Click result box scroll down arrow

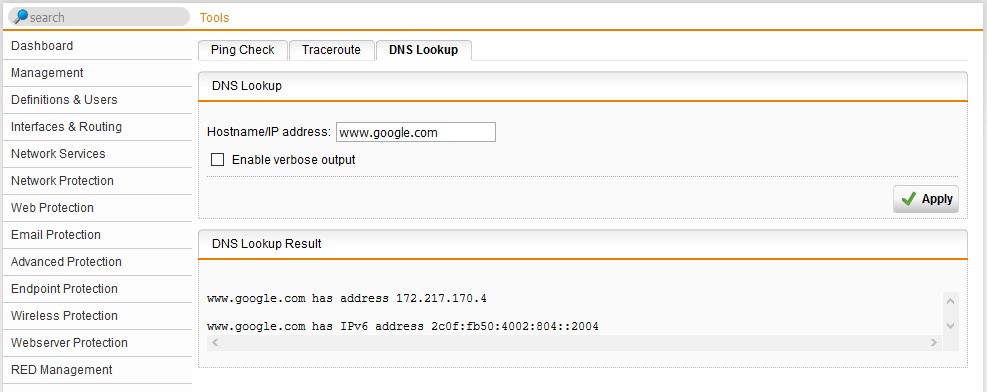[x=950, y=325]
